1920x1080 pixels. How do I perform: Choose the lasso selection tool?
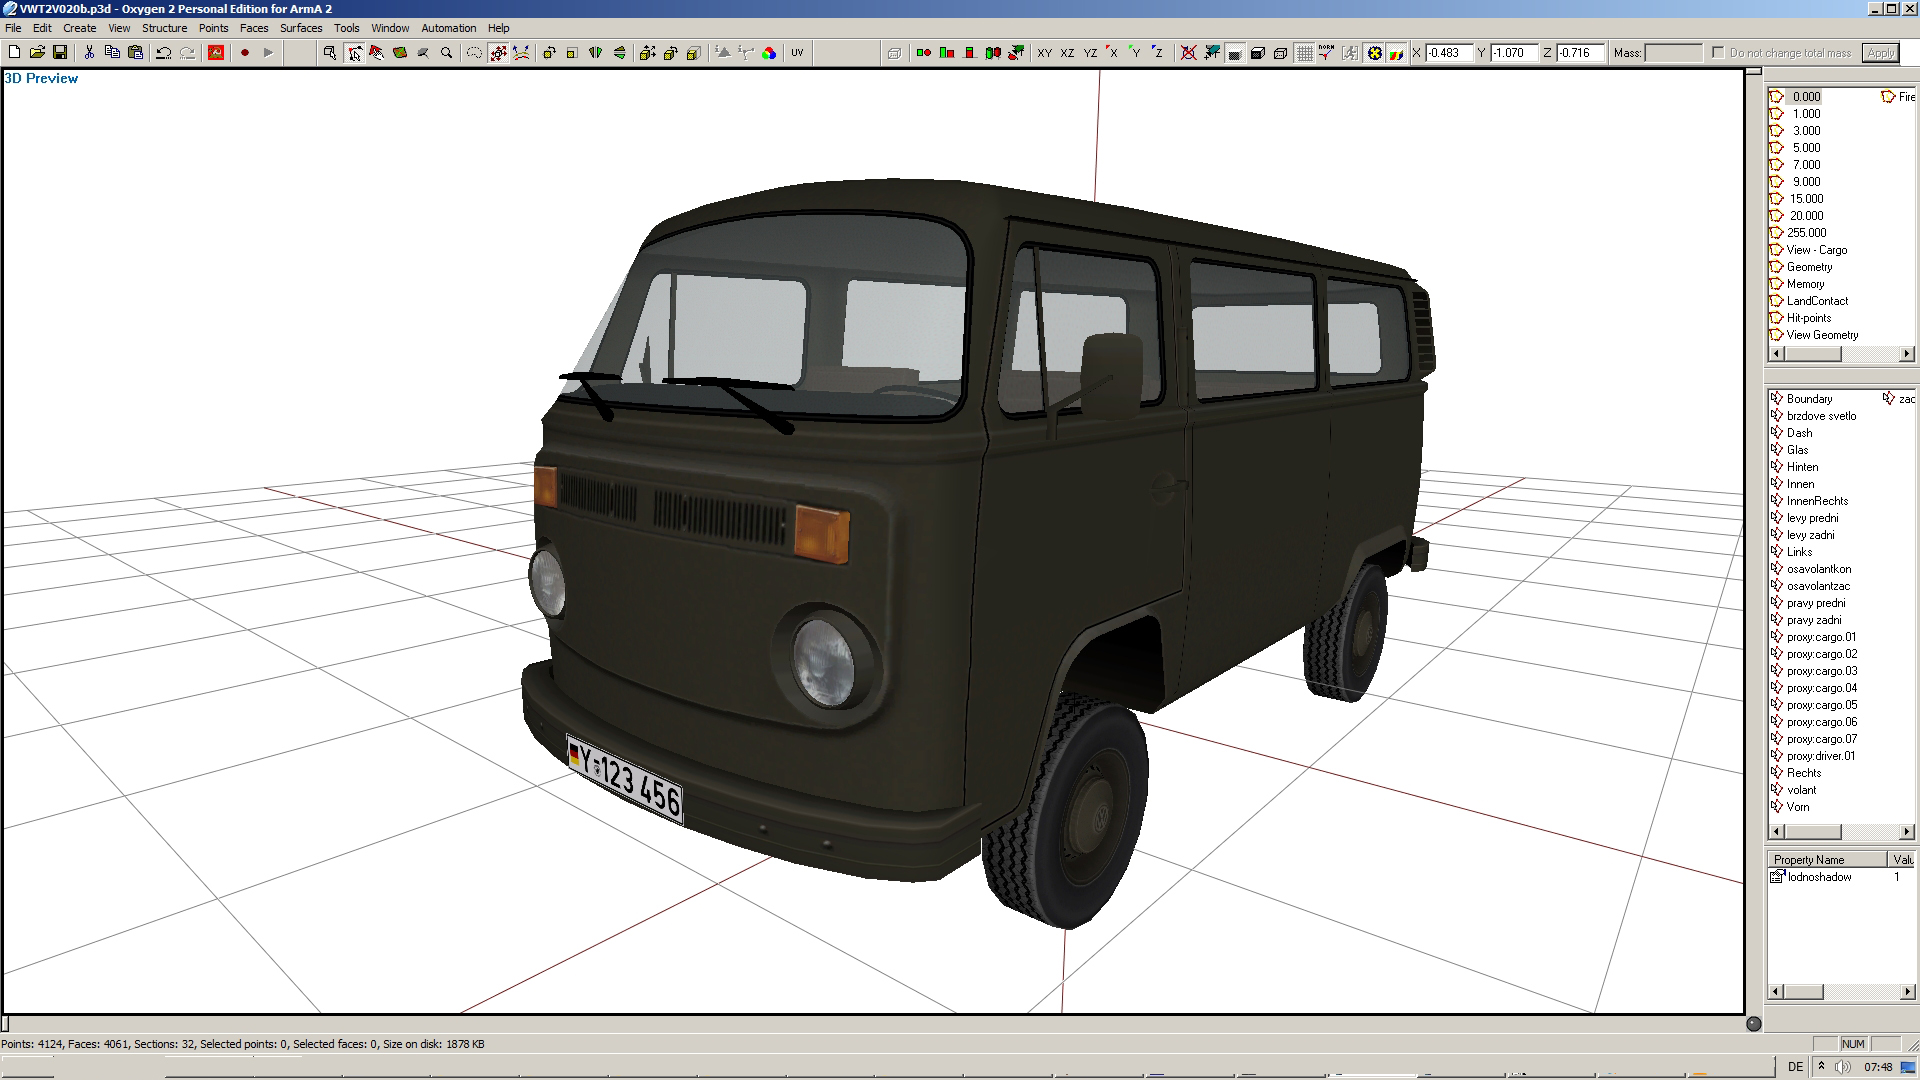coord(474,53)
